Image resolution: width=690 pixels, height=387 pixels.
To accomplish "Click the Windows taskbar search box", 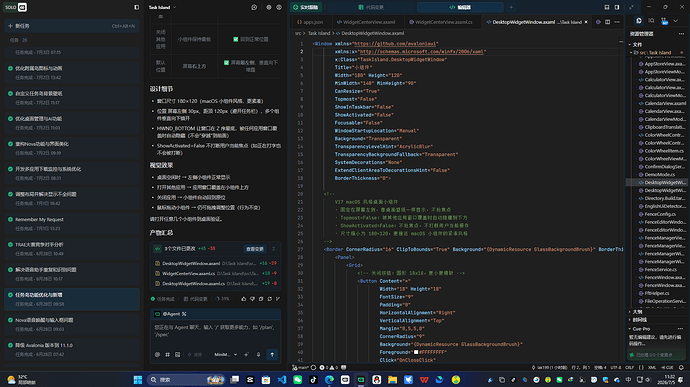I will coord(187,380).
